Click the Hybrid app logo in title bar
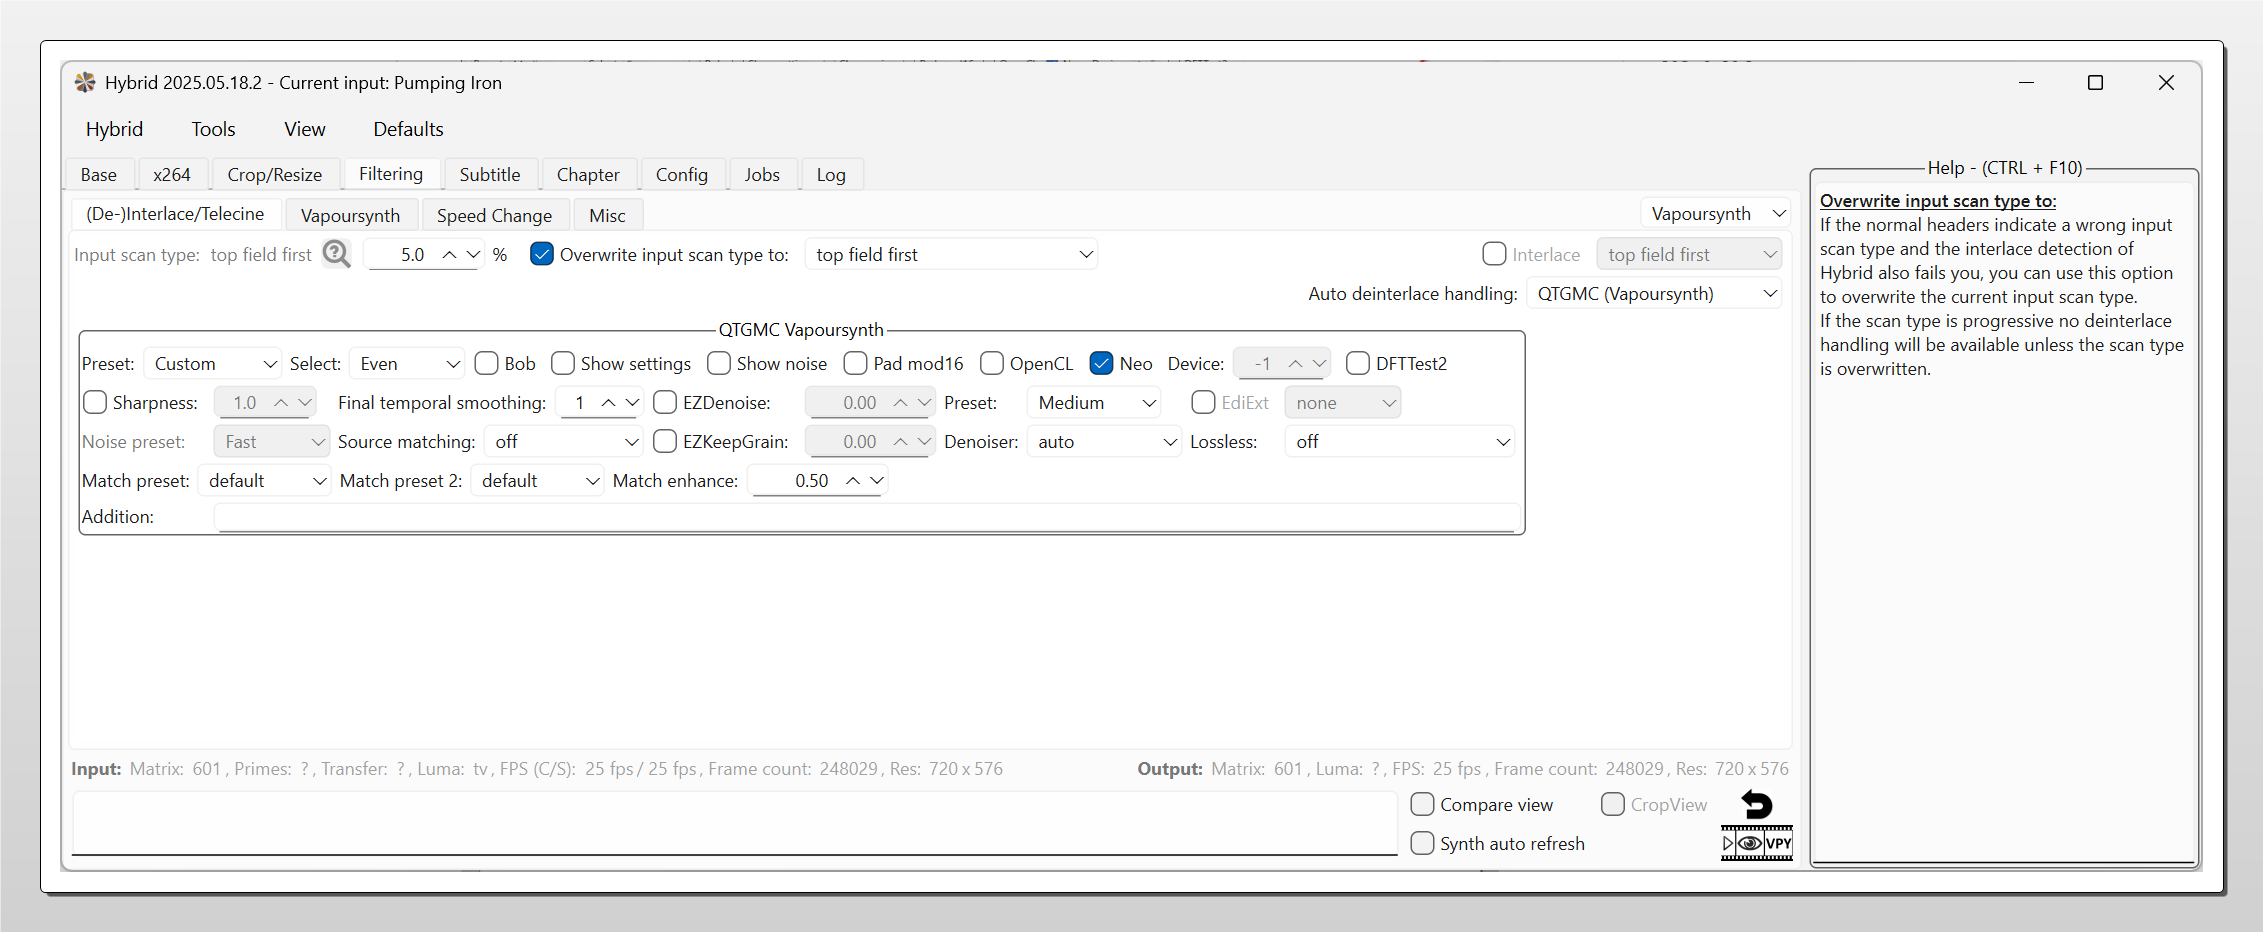The width and height of the screenshot is (2263, 932). 85,83
